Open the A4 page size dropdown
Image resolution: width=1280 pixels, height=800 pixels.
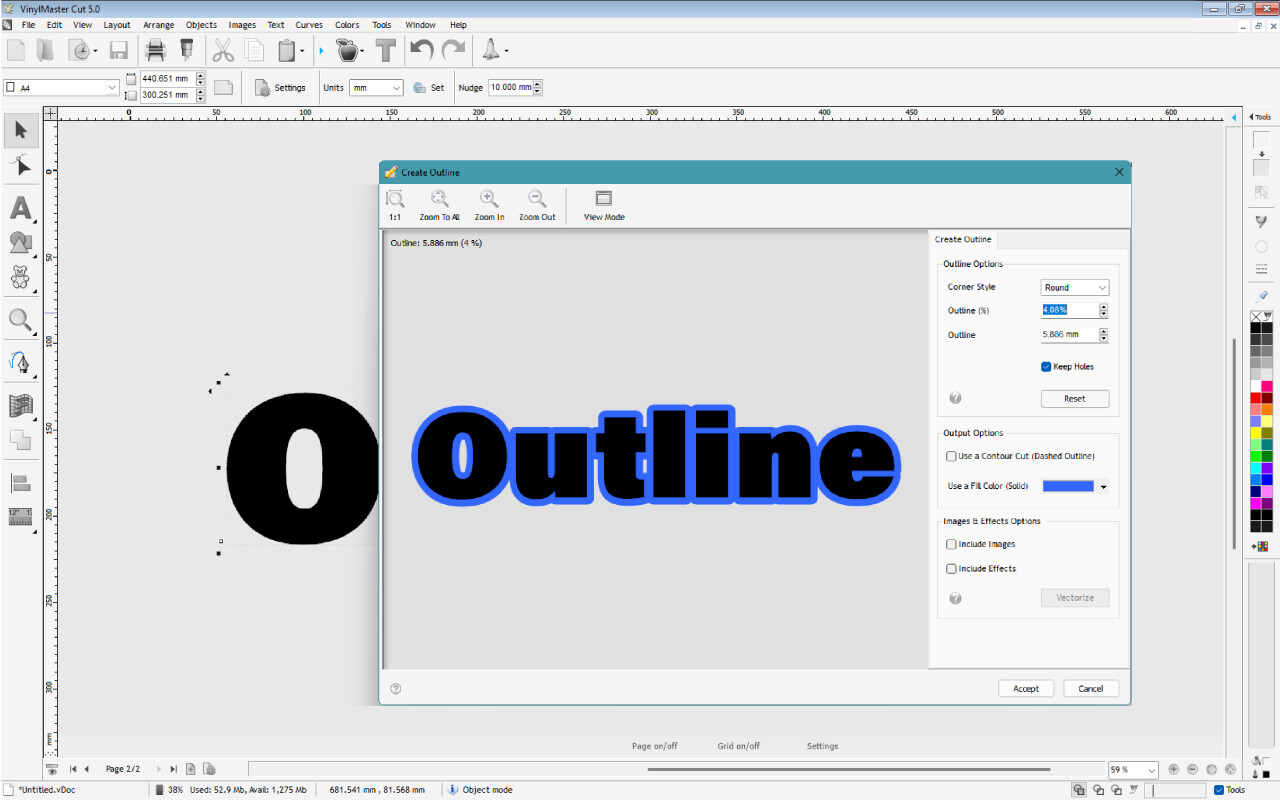tap(62, 88)
